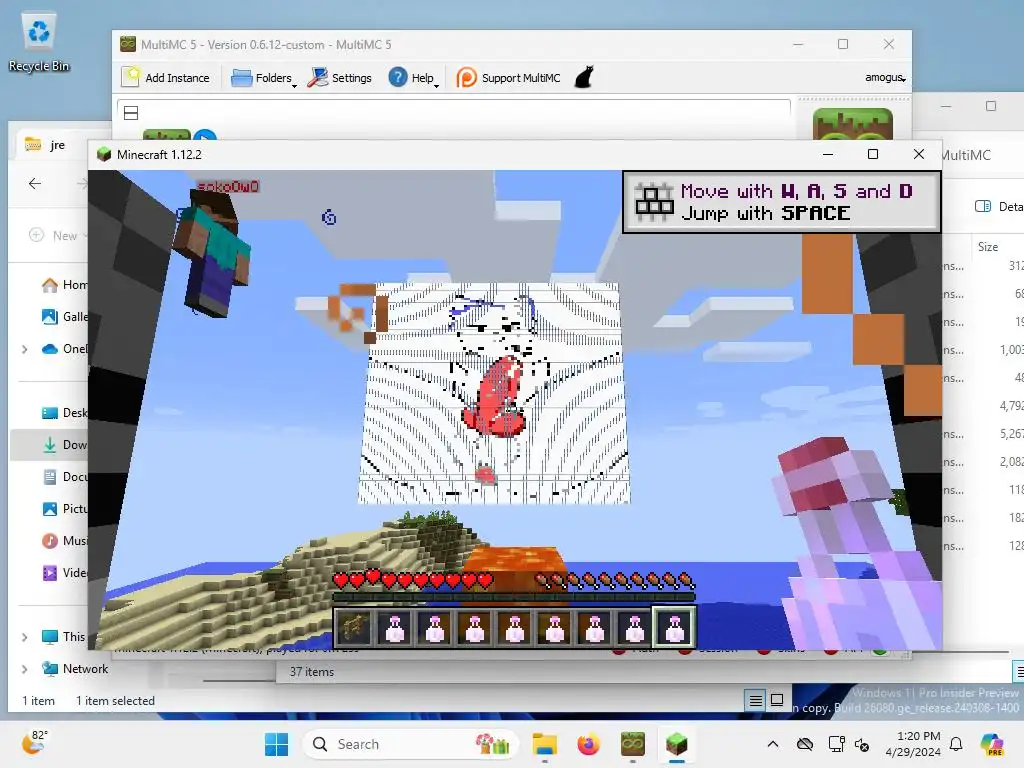Click the New button in File Explorer
Screen dimensions: 1024x768
tap(57, 235)
